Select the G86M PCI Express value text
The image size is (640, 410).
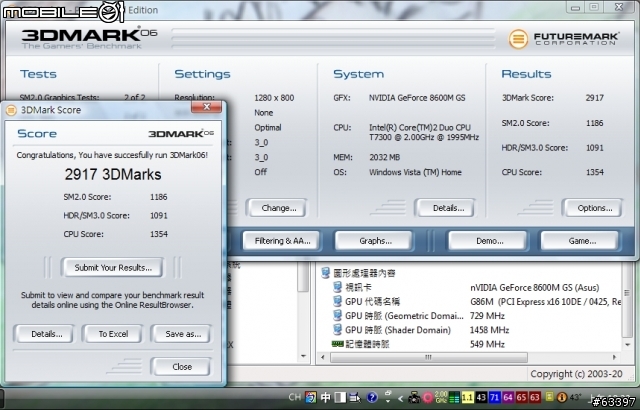[x=545, y=302]
